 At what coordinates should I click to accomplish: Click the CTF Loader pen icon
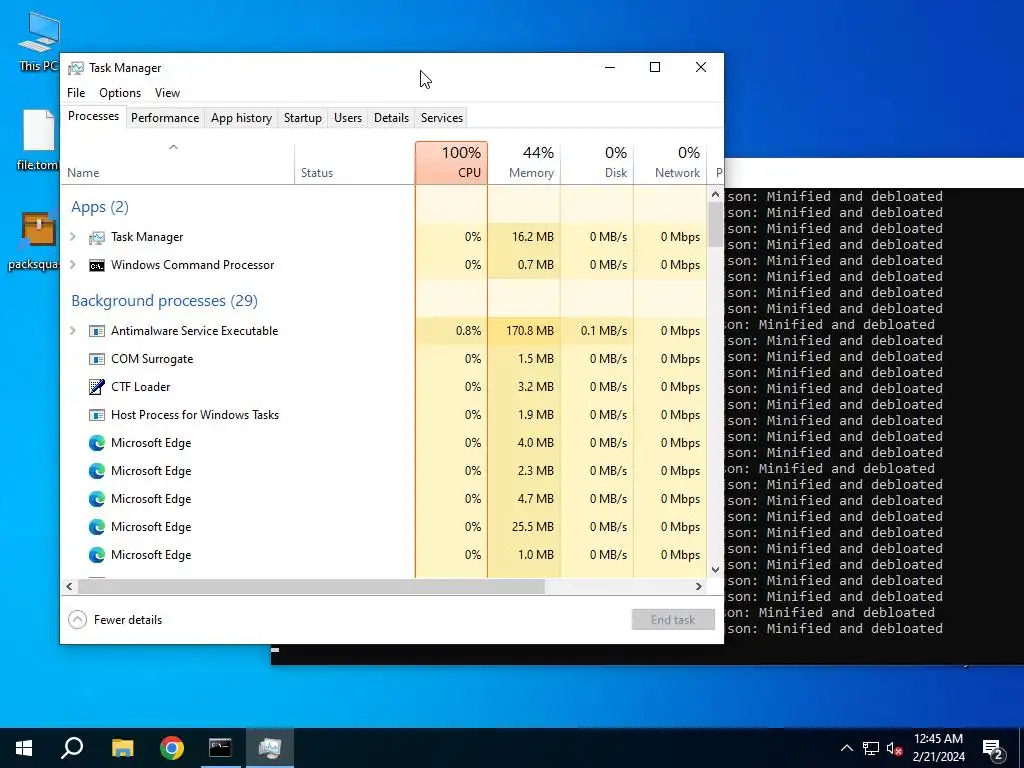coord(97,387)
